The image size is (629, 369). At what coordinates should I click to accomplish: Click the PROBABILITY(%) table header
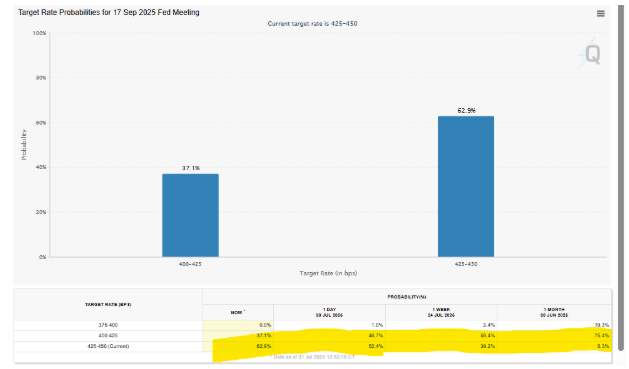click(x=407, y=297)
